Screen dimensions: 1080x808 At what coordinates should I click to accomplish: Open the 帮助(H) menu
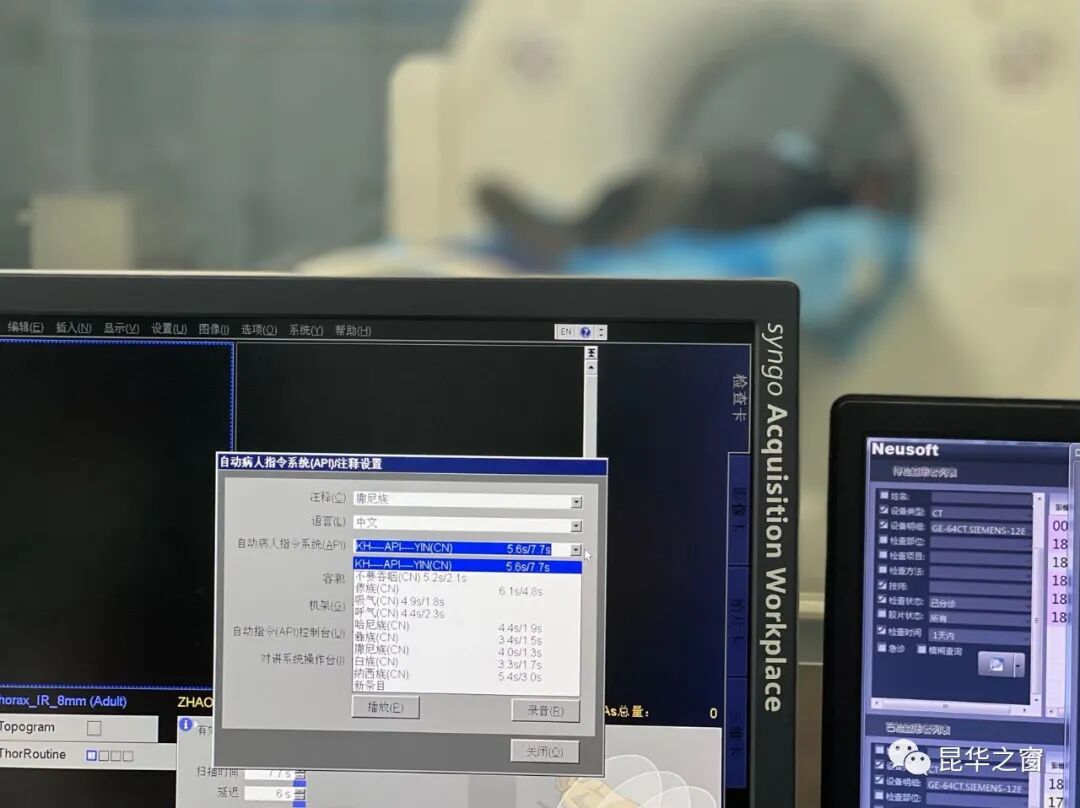click(353, 331)
